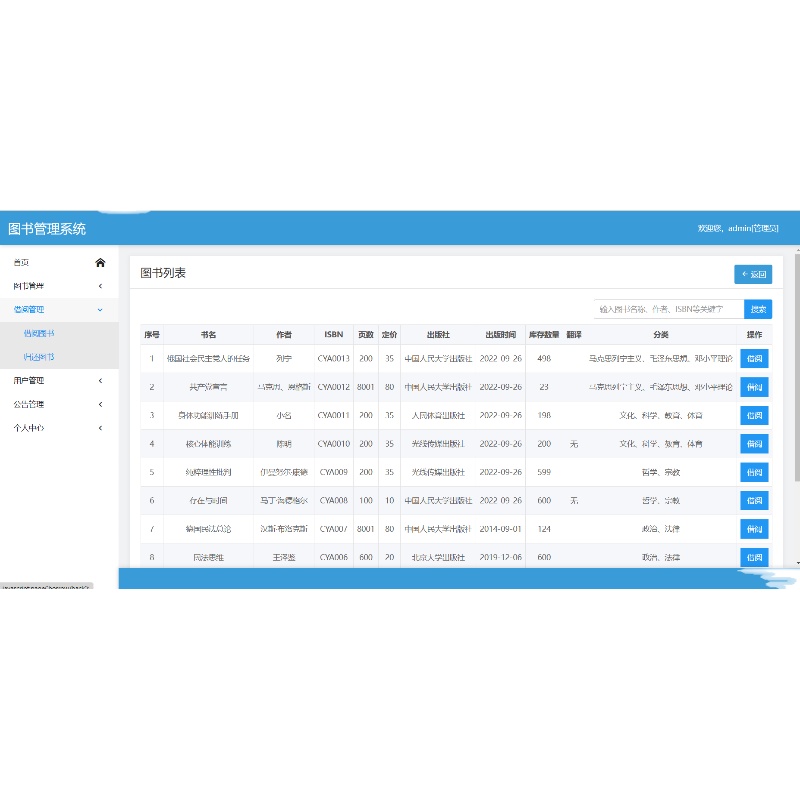Click author cell 王泽鉴
800x800 pixels.
click(284, 557)
